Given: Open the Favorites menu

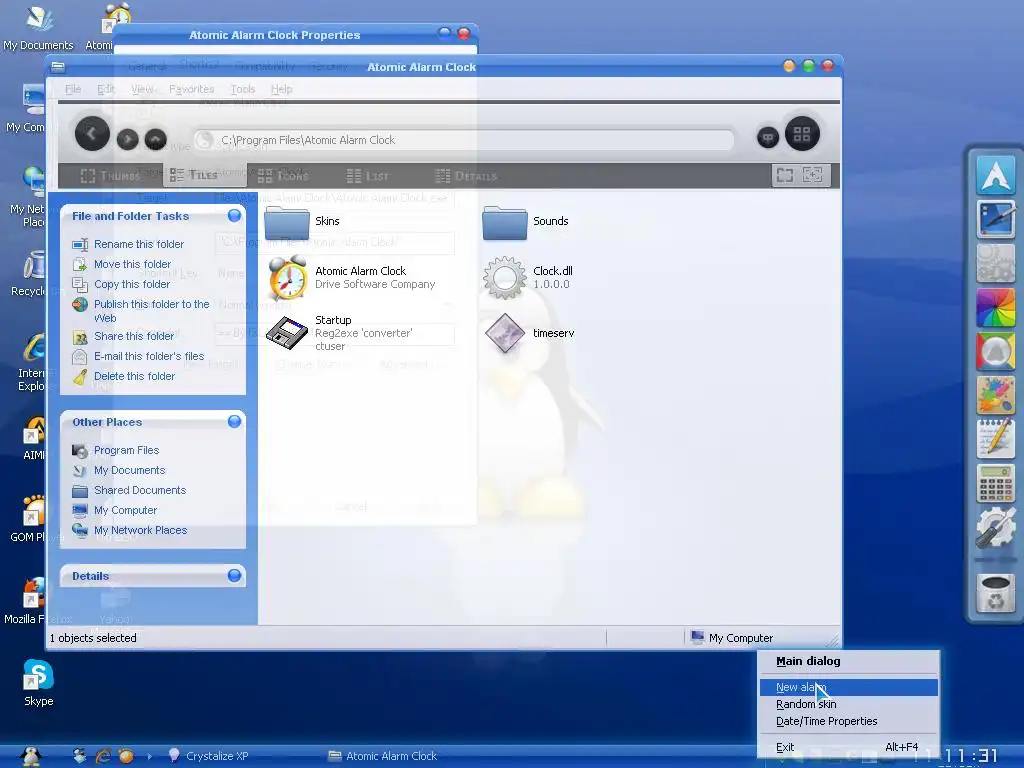Looking at the screenshot, I should click(191, 89).
